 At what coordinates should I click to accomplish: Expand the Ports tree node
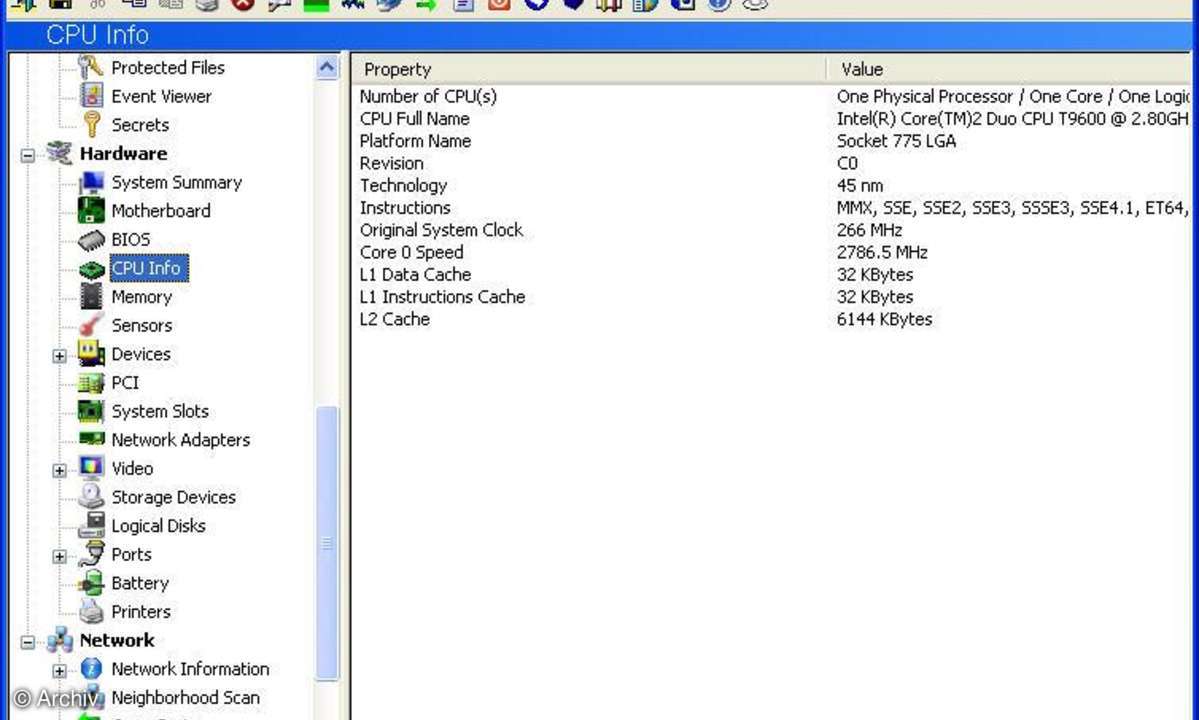(x=60, y=556)
